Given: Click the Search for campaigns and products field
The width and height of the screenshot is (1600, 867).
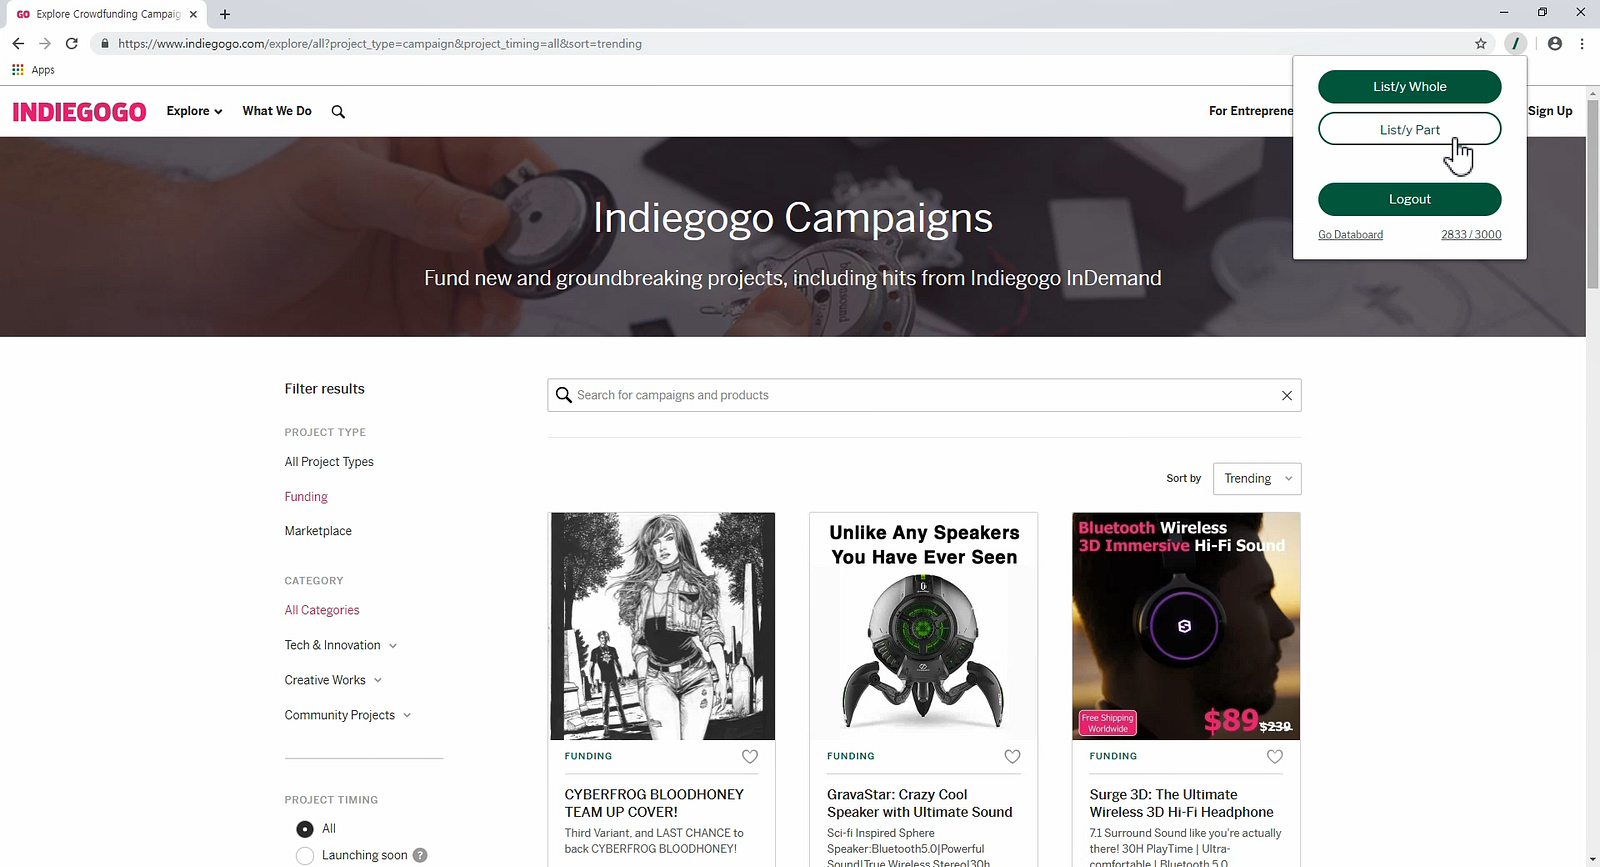Looking at the screenshot, I should click(924, 395).
